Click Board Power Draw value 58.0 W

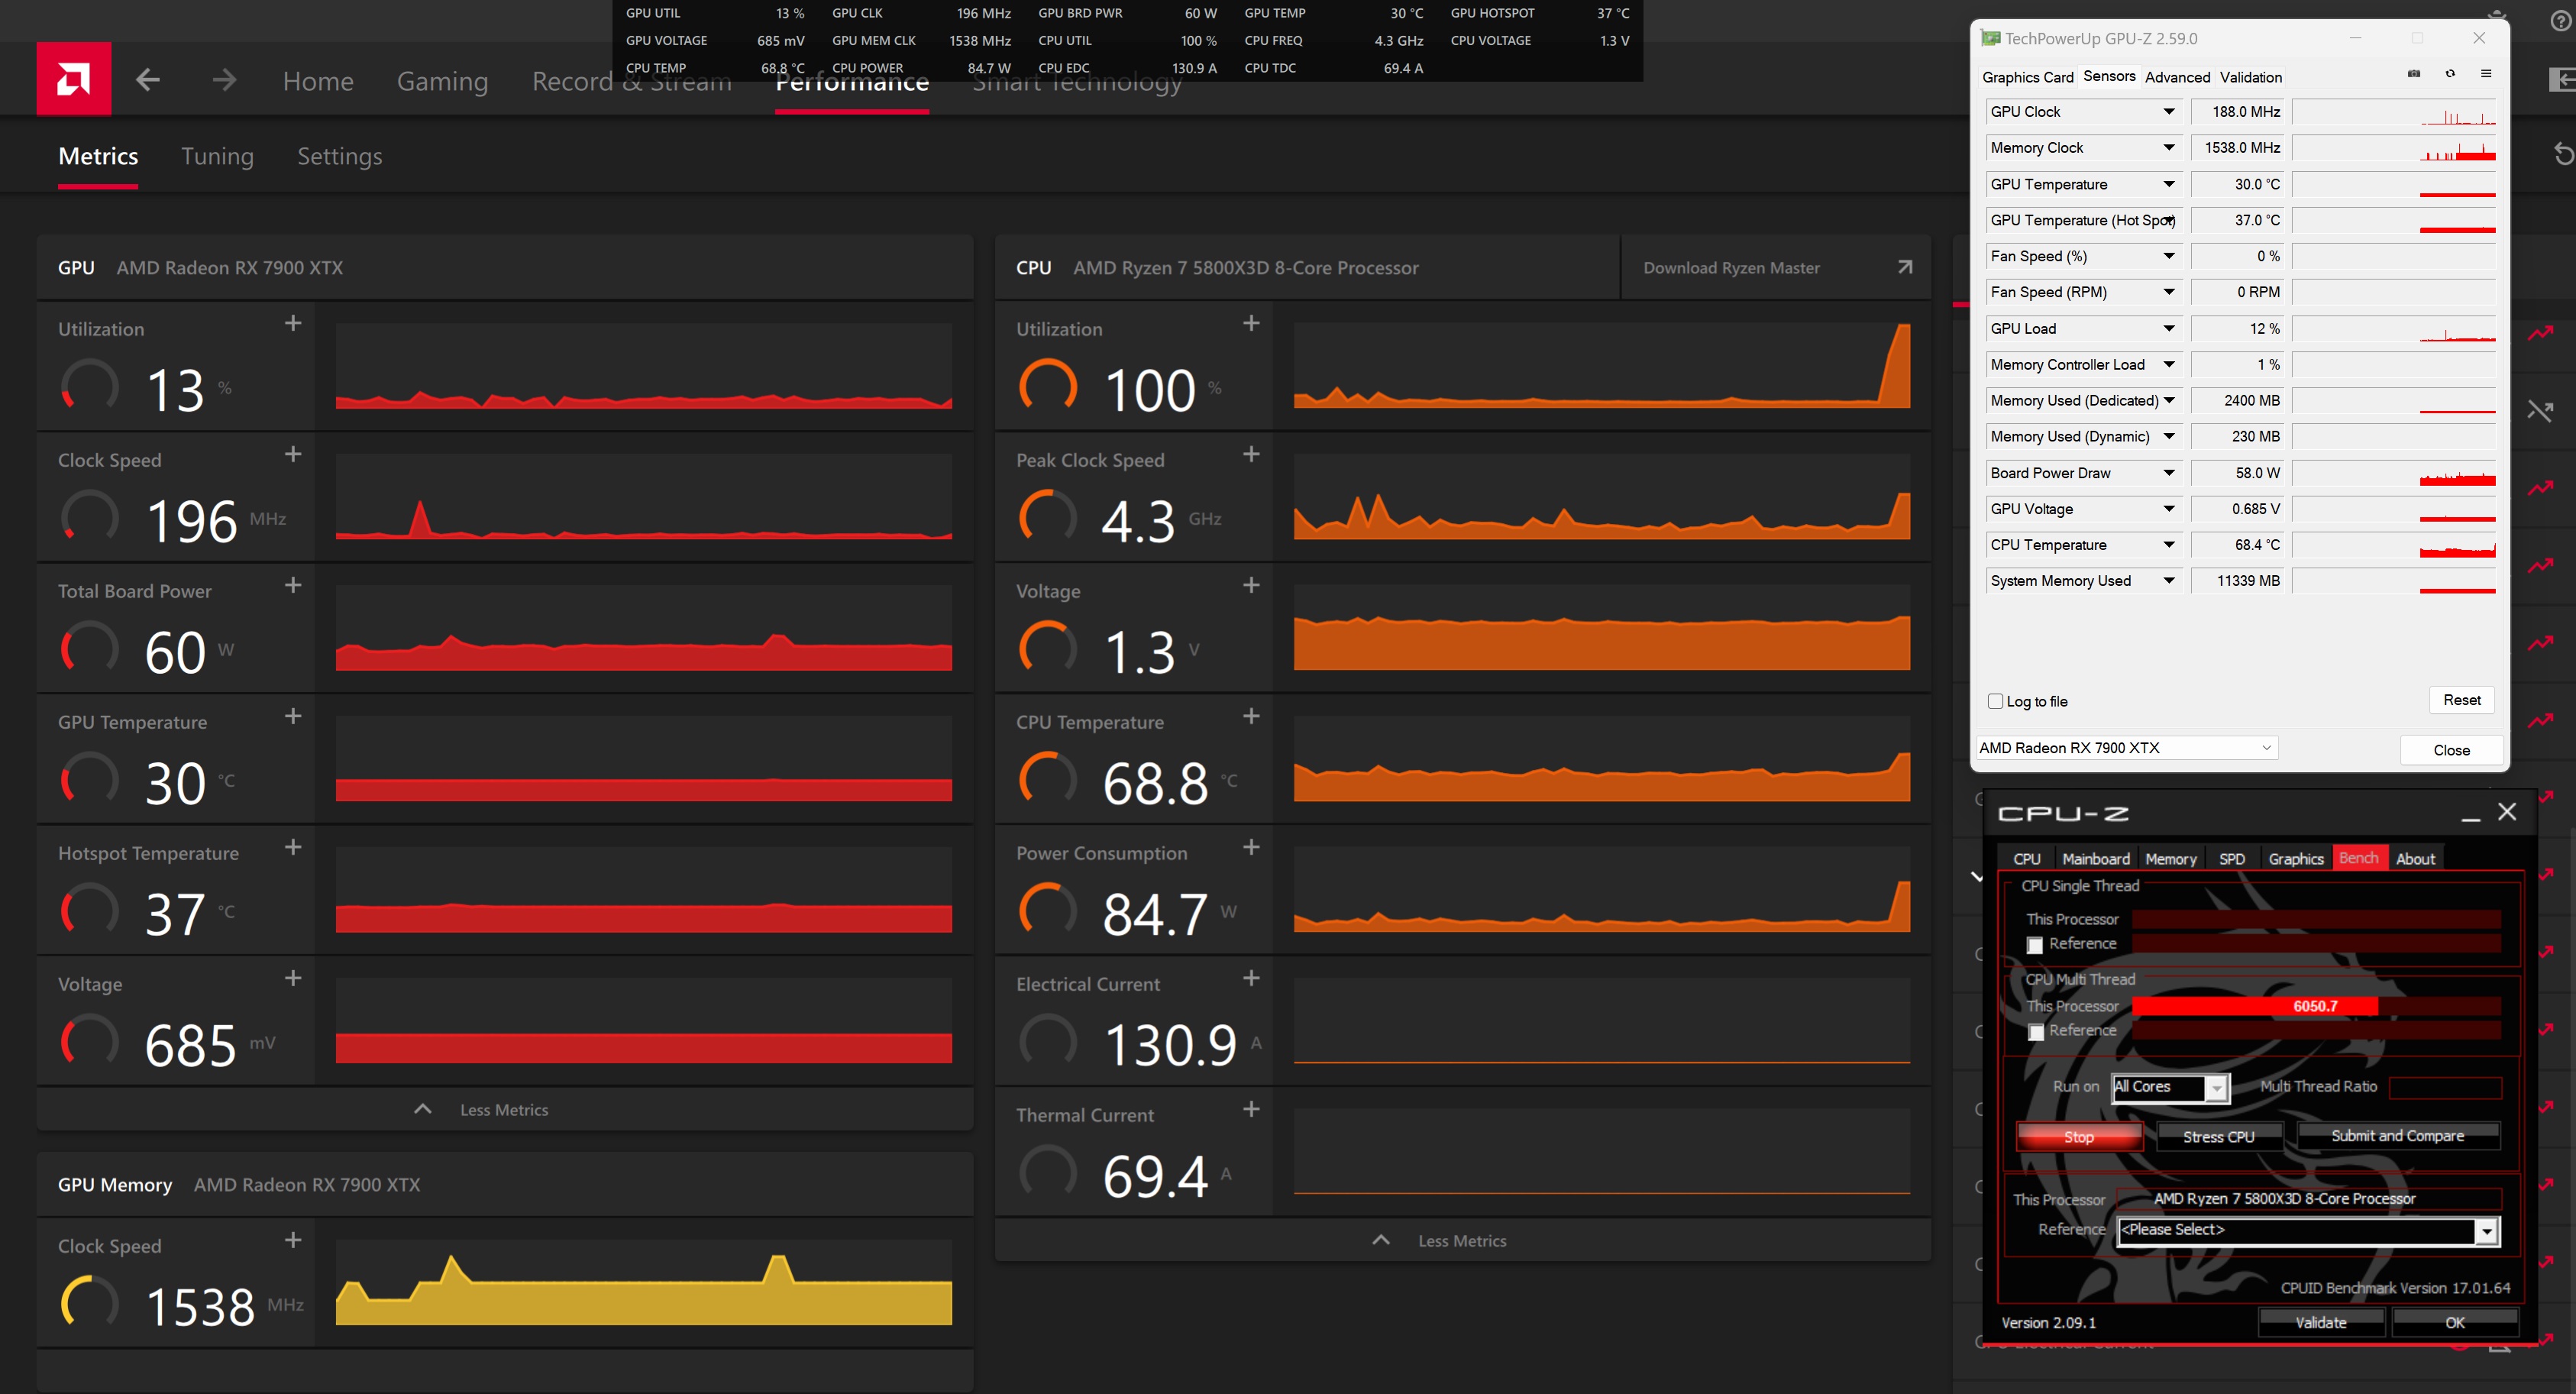coord(2238,473)
